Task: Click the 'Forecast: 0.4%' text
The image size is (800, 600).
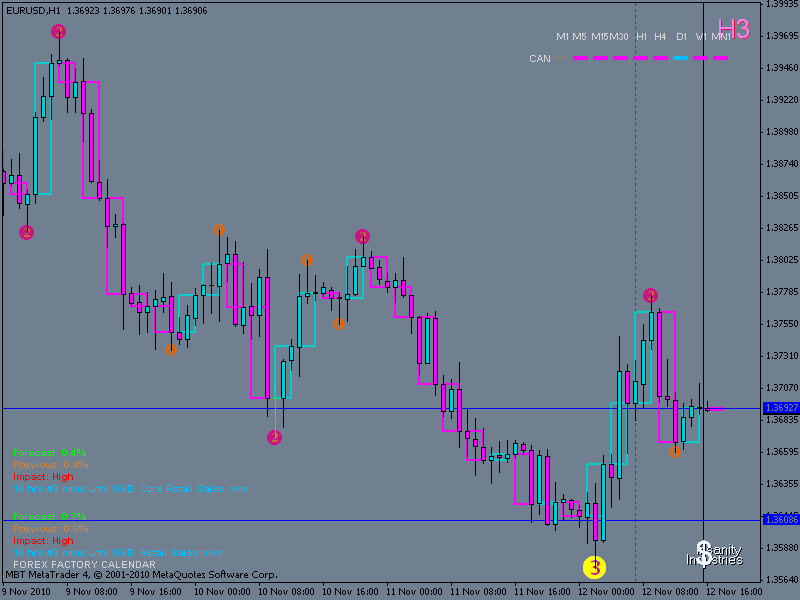Action: tap(50, 453)
